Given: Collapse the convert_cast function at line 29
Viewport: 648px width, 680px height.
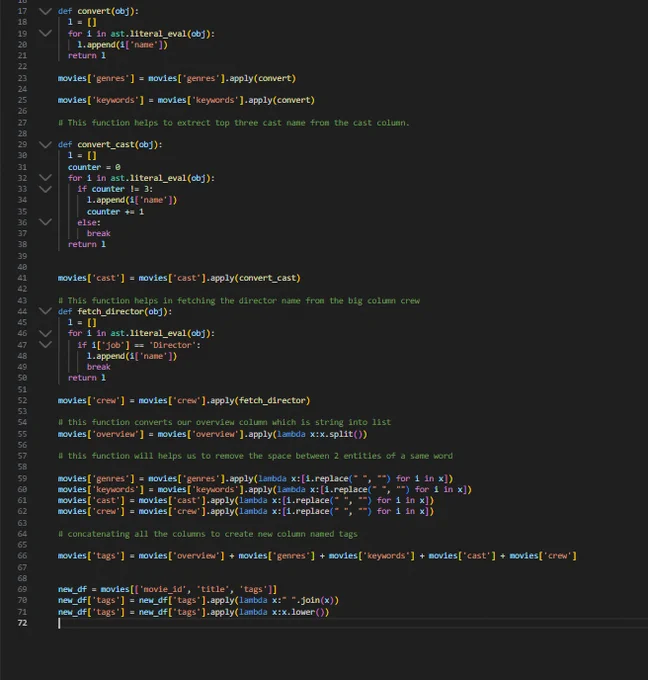Looking at the screenshot, I should [45, 144].
